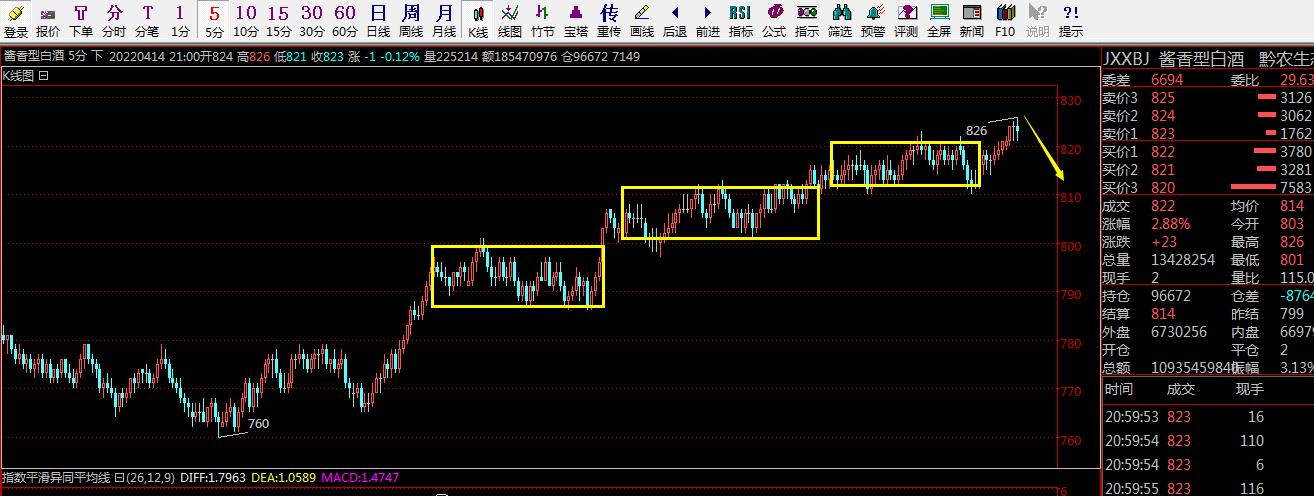Screen dimensions: 1314x496
Task: Select the 10分 period button
Action: [246, 20]
